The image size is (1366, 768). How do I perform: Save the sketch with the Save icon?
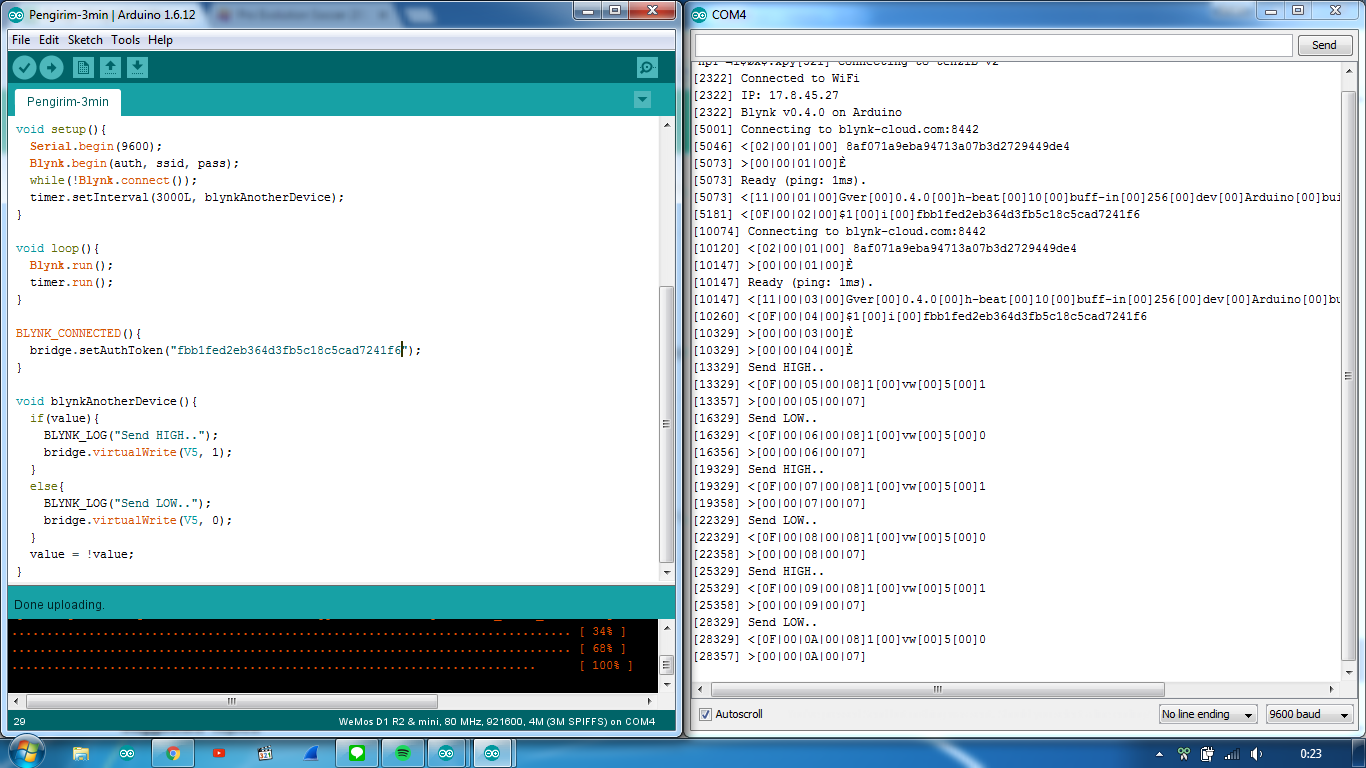coord(138,67)
